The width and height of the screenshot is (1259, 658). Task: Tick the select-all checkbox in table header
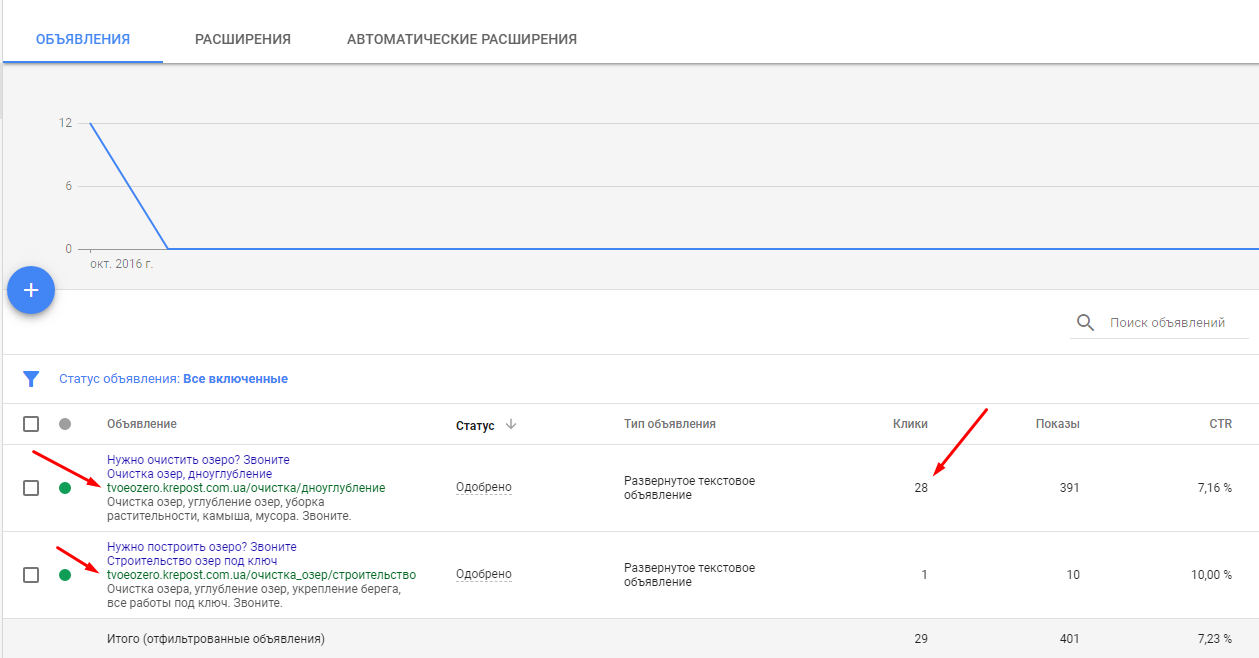(31, 424)
